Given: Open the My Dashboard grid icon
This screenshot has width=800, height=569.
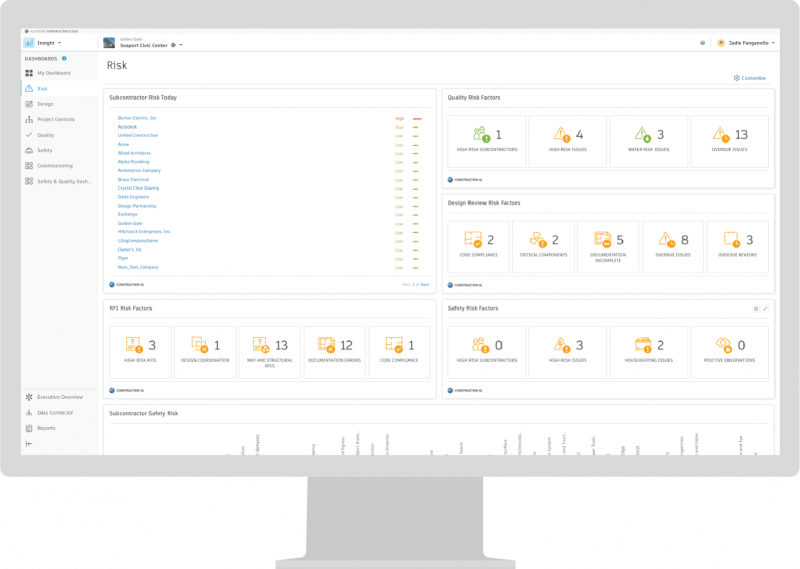Looking at the screenshot, I should pyautogui.click(x=29, y=73).
